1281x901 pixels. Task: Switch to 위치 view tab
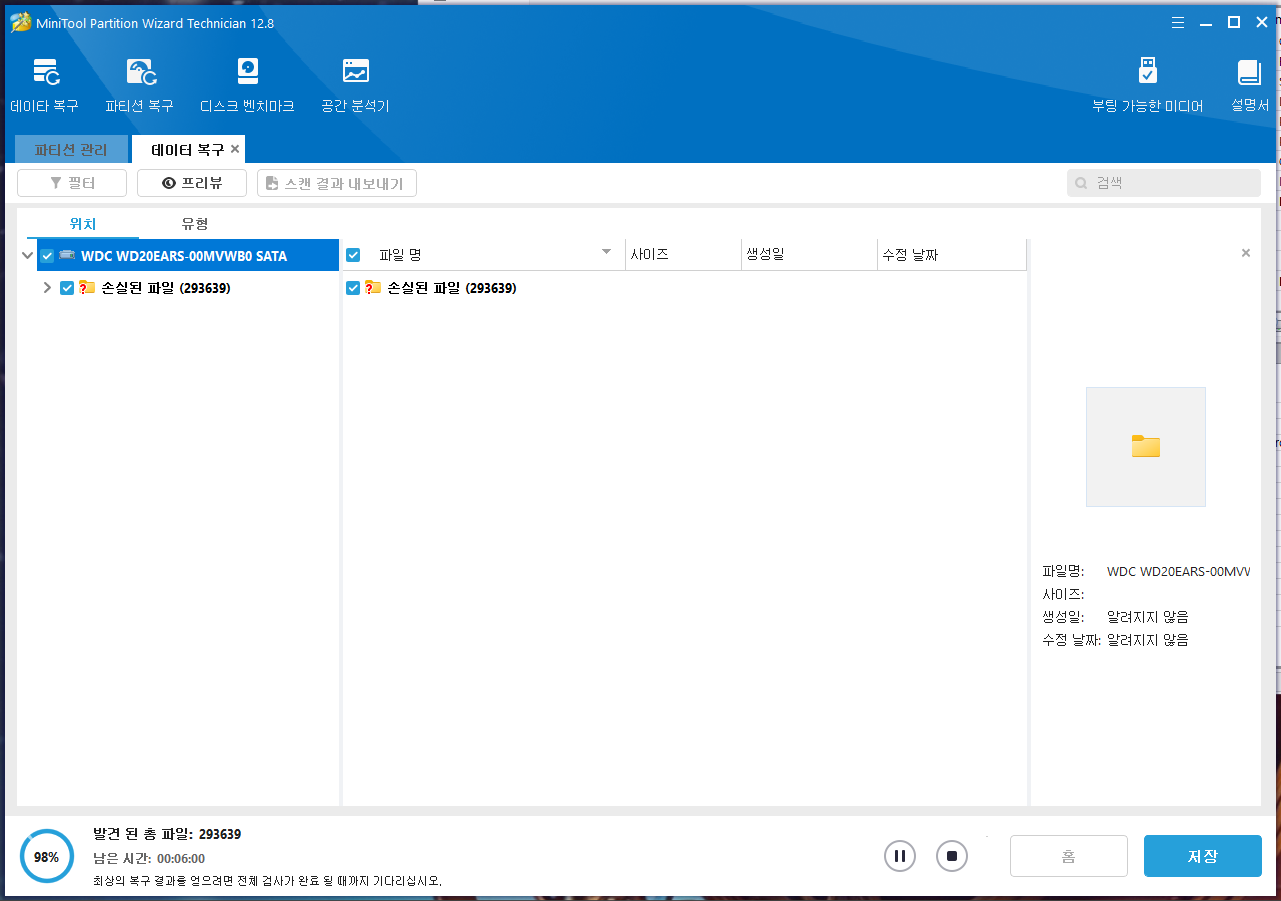(83, 224)
